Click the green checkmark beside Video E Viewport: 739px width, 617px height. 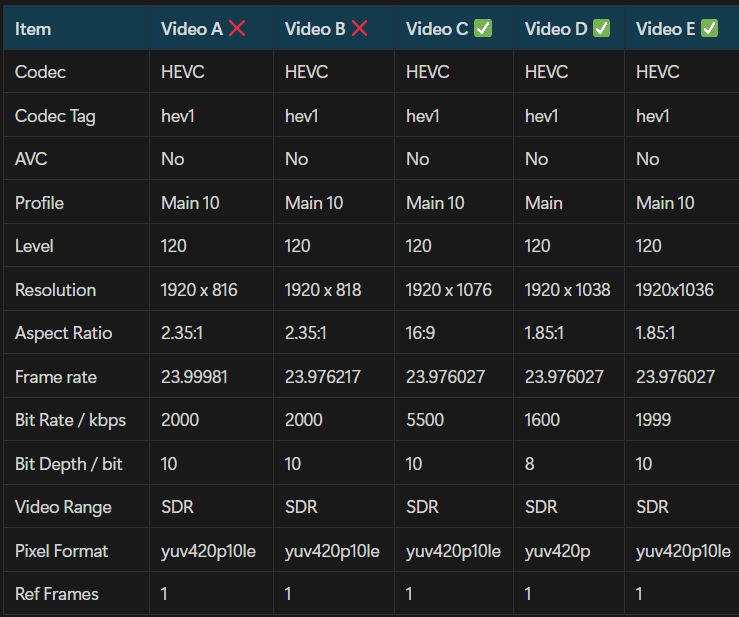[x=709, y=28]
